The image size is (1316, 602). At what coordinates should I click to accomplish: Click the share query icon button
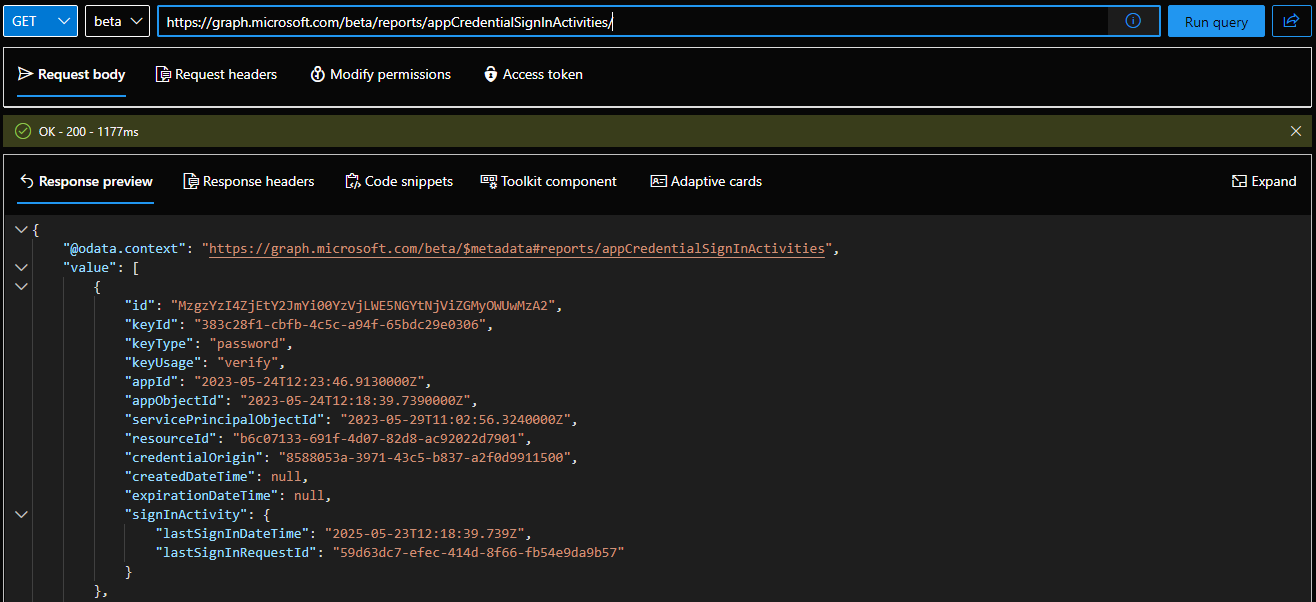click(1291, 21)
